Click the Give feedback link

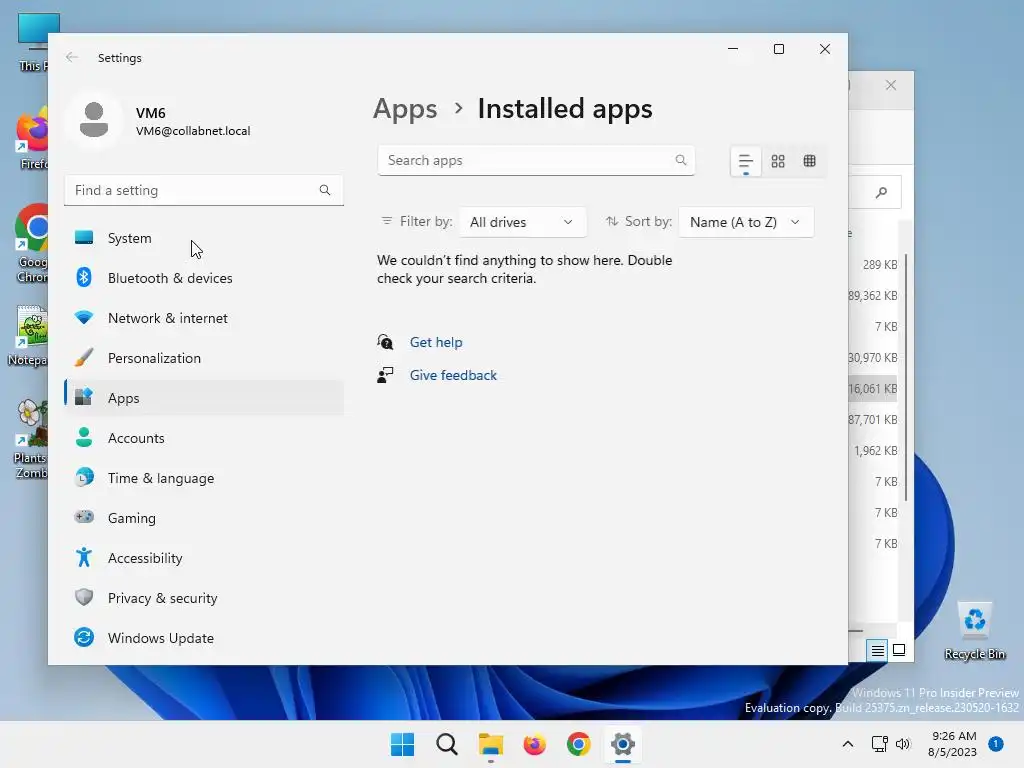(x=453, y=375)
